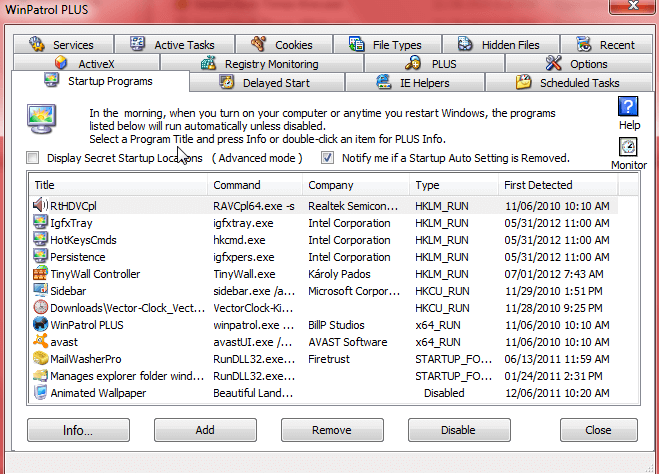The image size is (659, 474).
Task: Click the TinyWall Controller firewall icon
Action: tap(40, 273)
